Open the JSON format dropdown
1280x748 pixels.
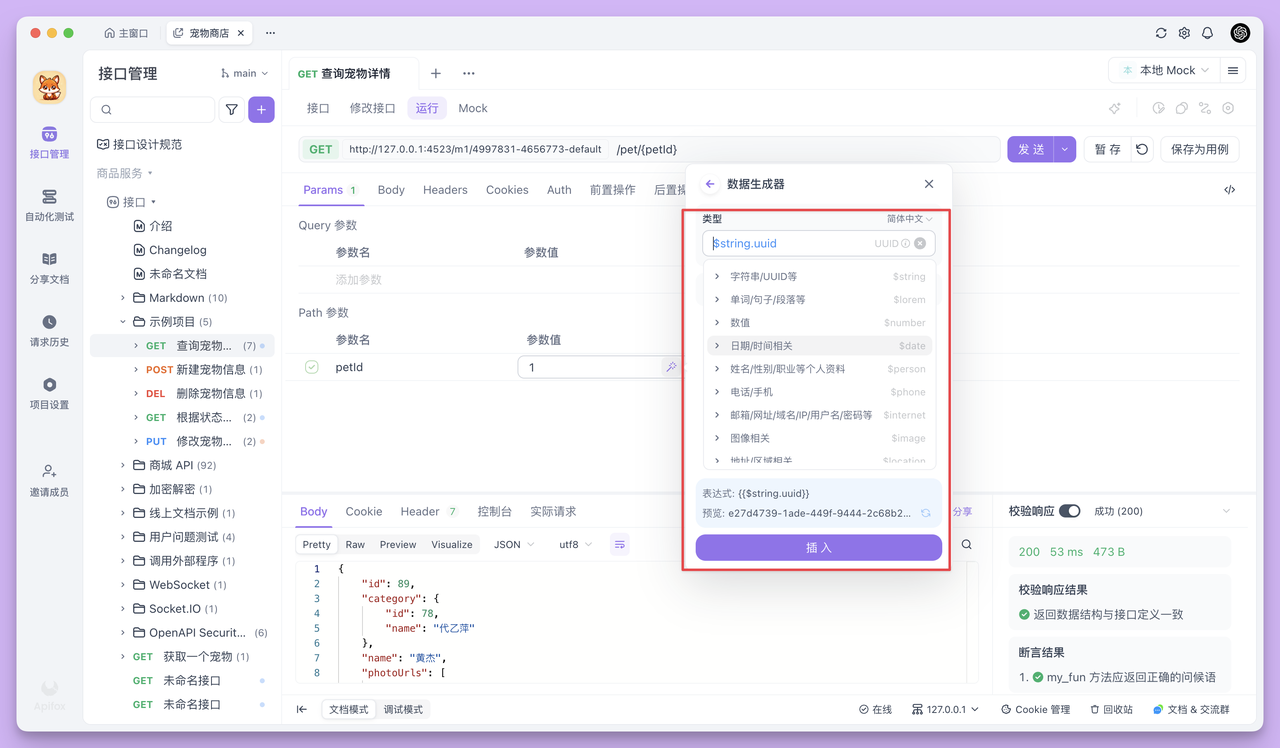514,545
